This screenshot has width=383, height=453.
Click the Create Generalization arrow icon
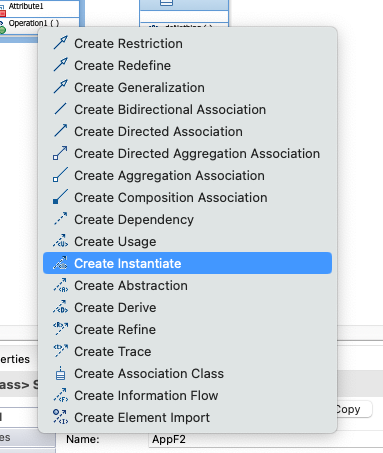pos(60,87)
